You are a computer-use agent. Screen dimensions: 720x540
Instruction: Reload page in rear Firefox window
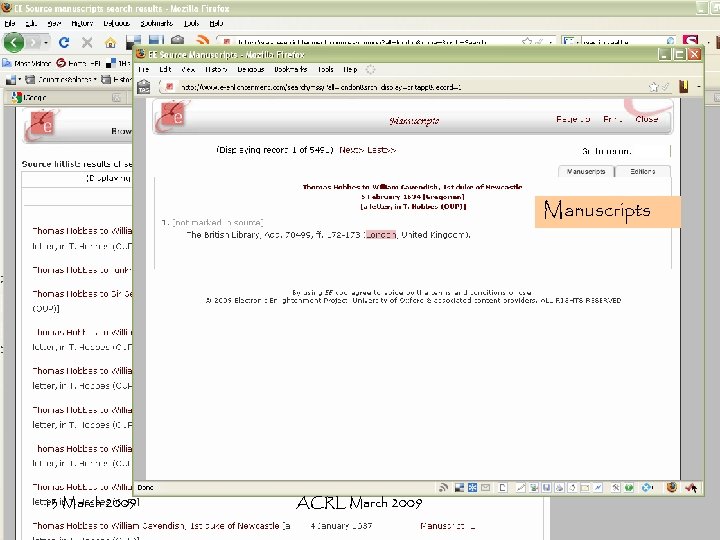pyautogui.click(x=64, y=43)
